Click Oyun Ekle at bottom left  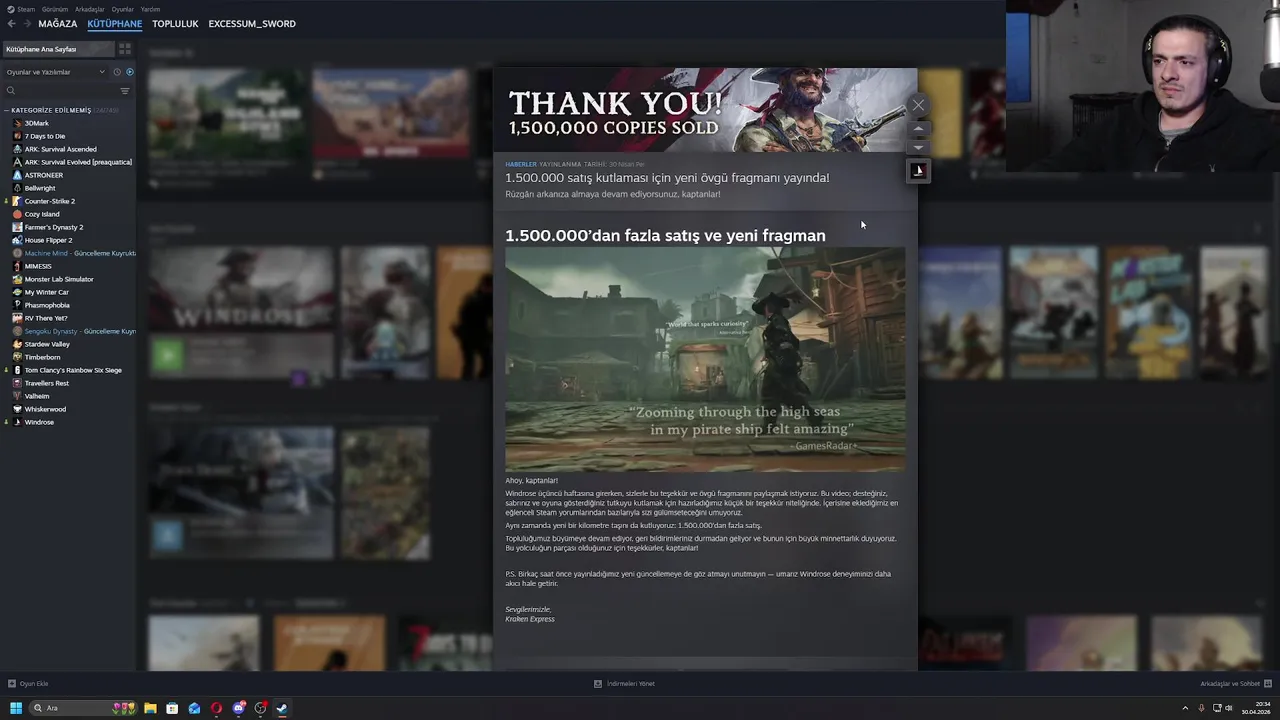pos(28,684)
